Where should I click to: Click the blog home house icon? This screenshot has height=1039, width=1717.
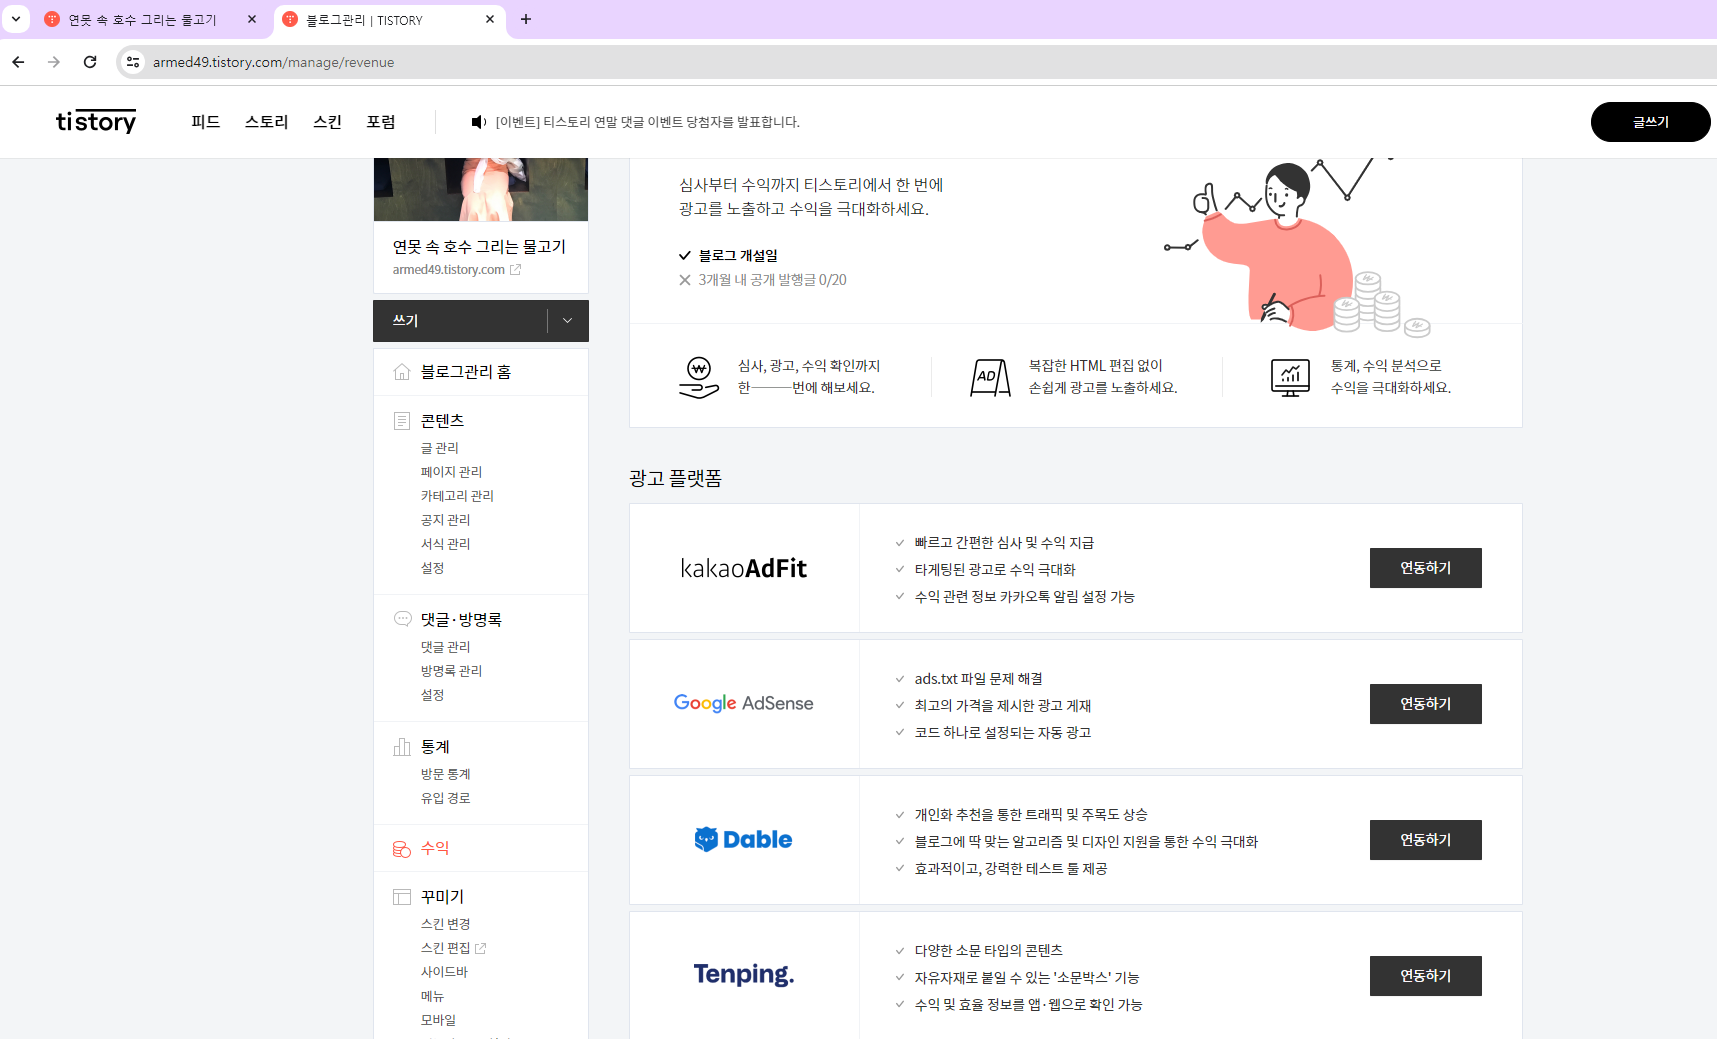point(402,372)
